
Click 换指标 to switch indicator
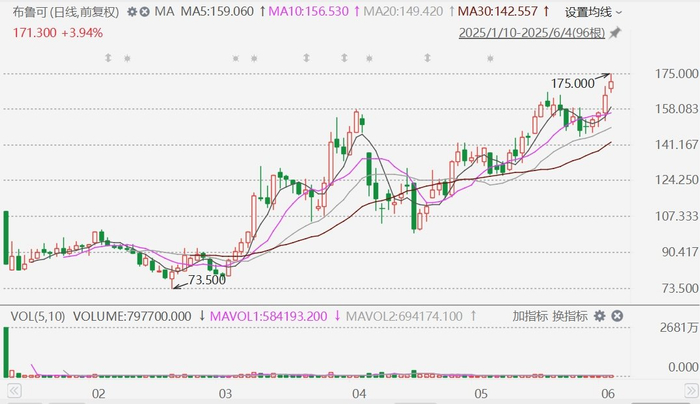click(570, 316)
